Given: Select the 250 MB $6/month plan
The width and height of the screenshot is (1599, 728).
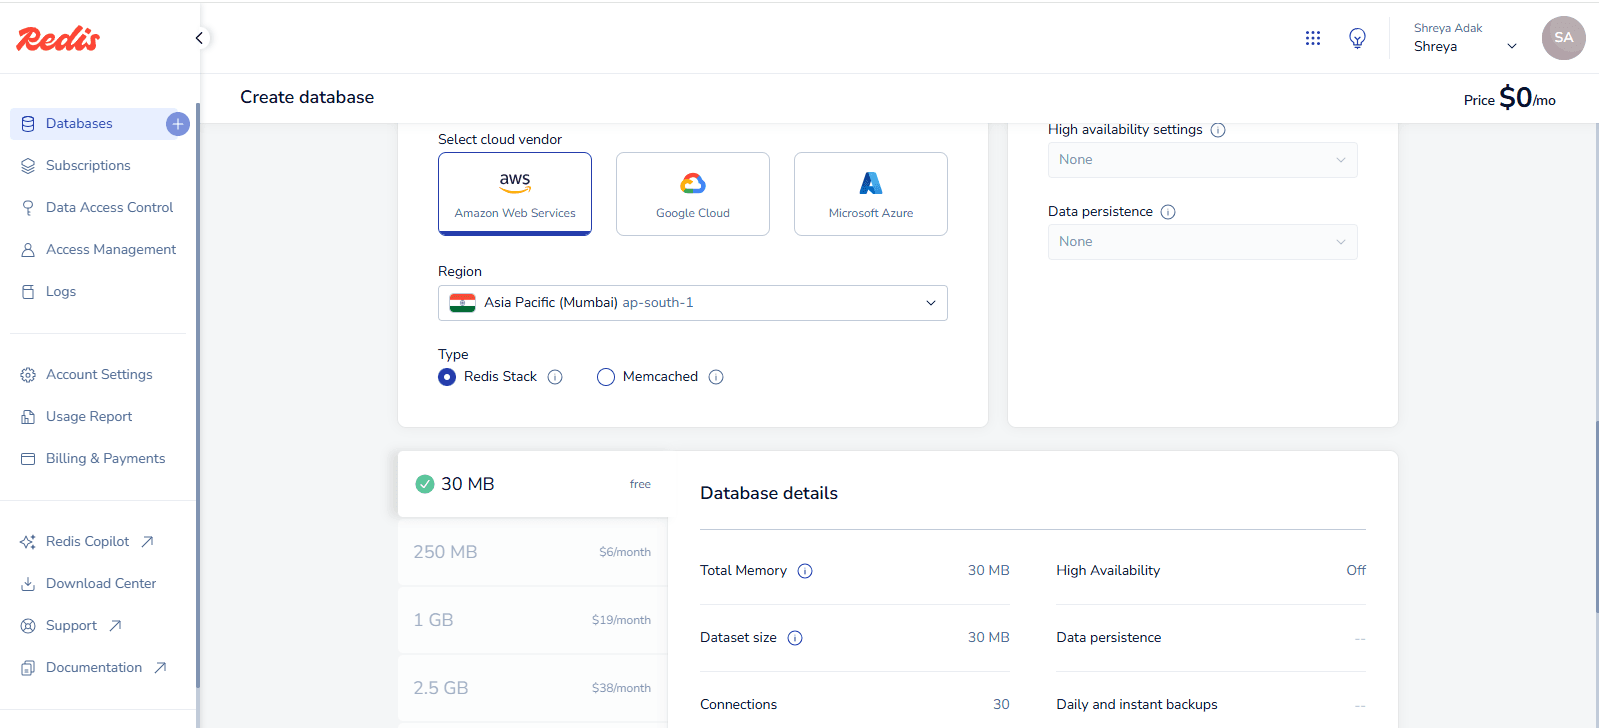Looking at the screenshot, I should tap(533, 552).
